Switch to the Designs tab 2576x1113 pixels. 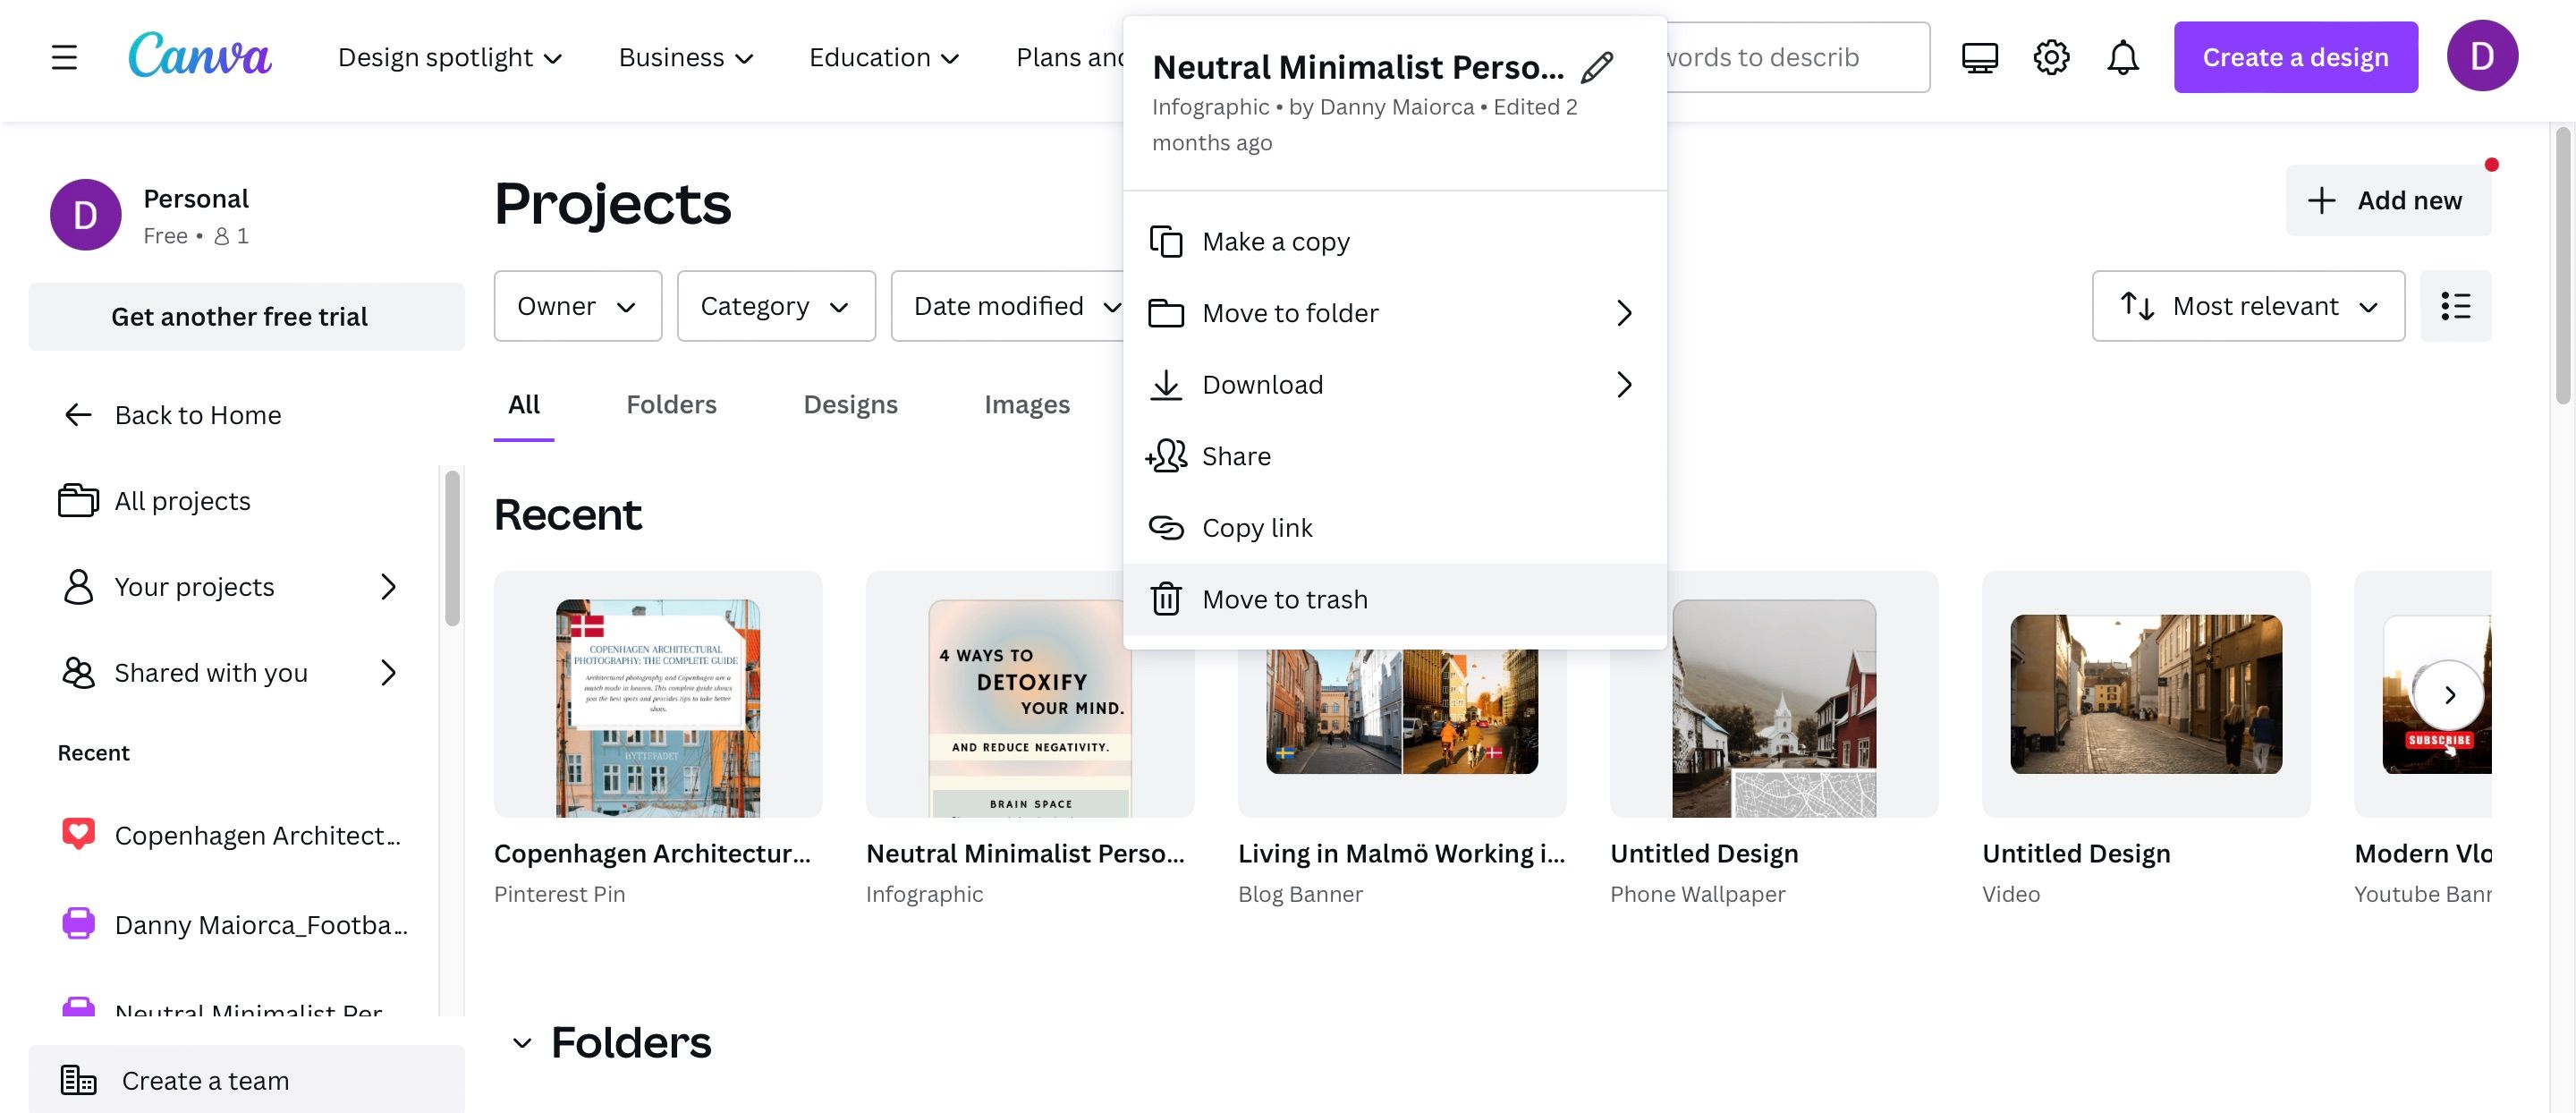(850, 405)
